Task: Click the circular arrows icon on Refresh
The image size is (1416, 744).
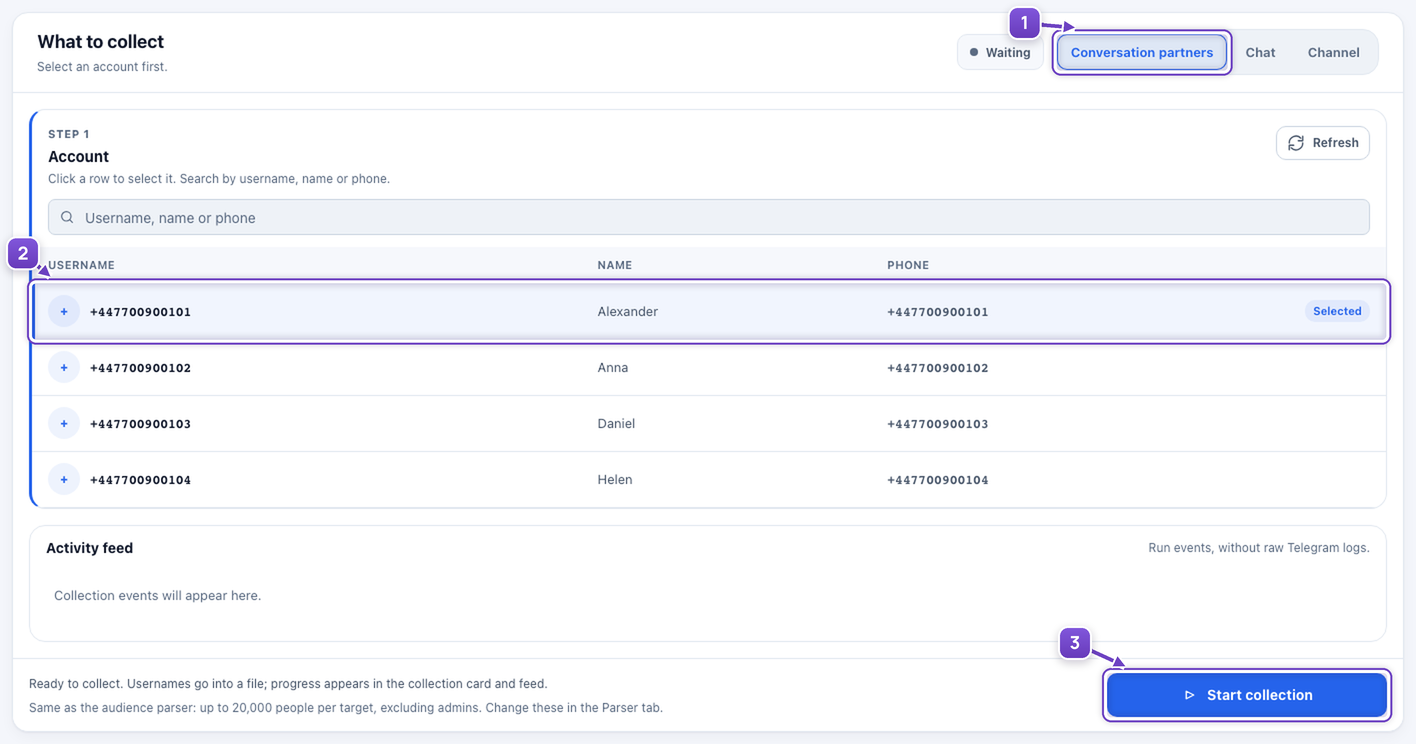Action: pos(1296,143)
